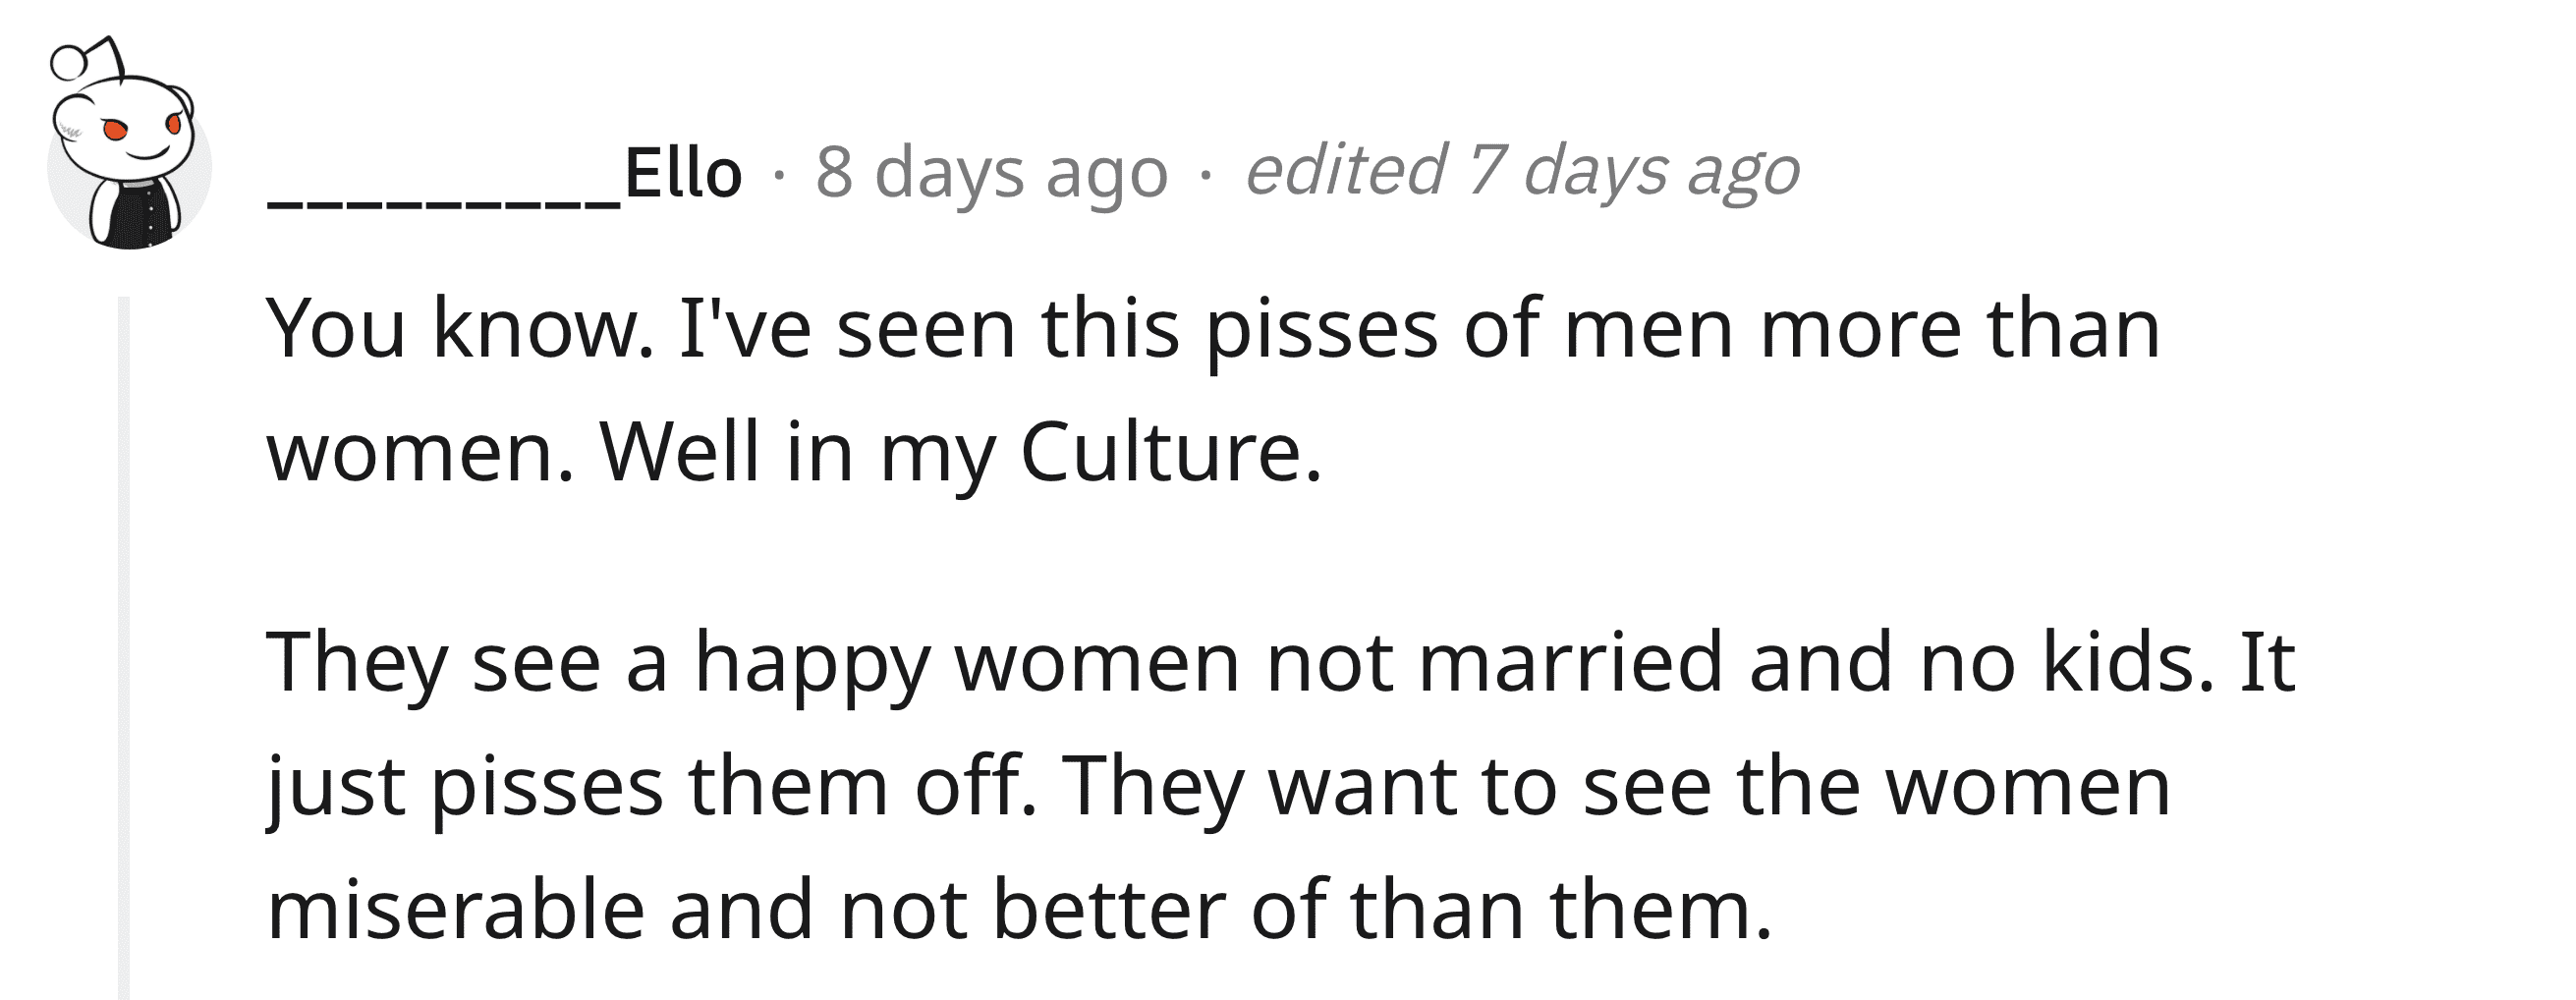Click the line starting "They see a happy"
The height and width of the screenshot is (1000, 2576).
click(x=1280, y=663)
